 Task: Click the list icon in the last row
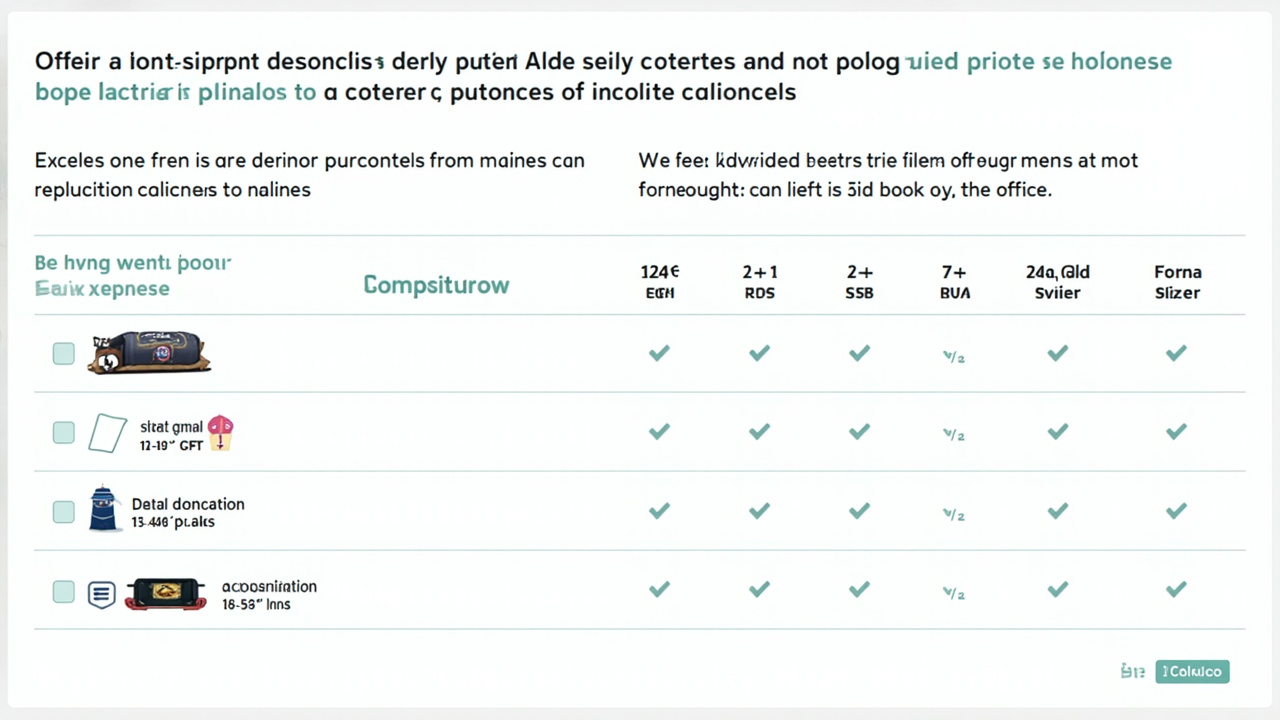pyautogui.click(x=101, y=594)
